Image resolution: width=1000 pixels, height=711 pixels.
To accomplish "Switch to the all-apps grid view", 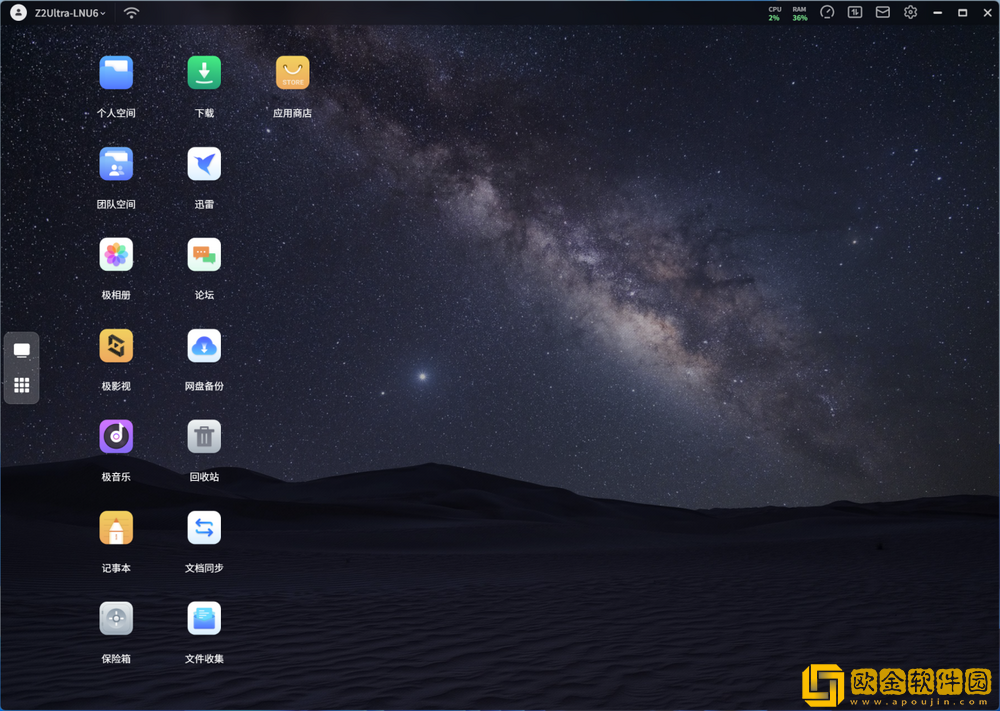I will [x=22, y=385].
